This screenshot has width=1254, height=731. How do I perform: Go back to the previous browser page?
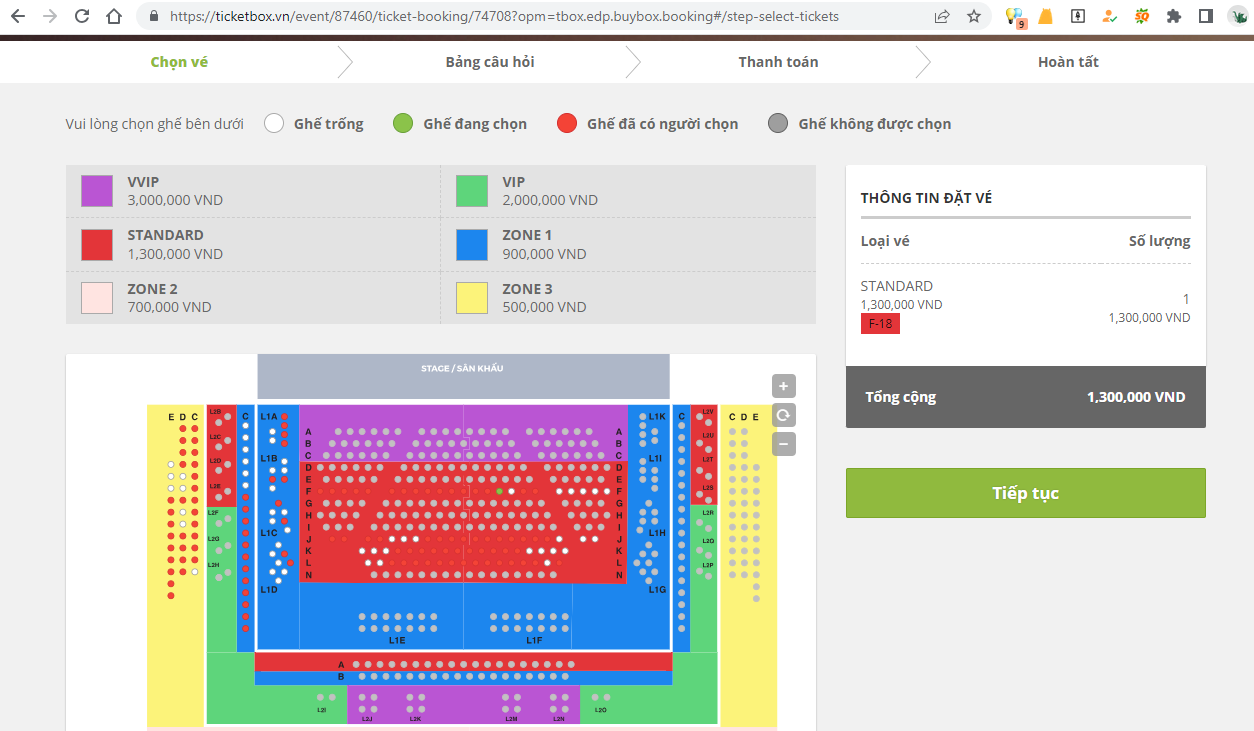tap(17, 16)
